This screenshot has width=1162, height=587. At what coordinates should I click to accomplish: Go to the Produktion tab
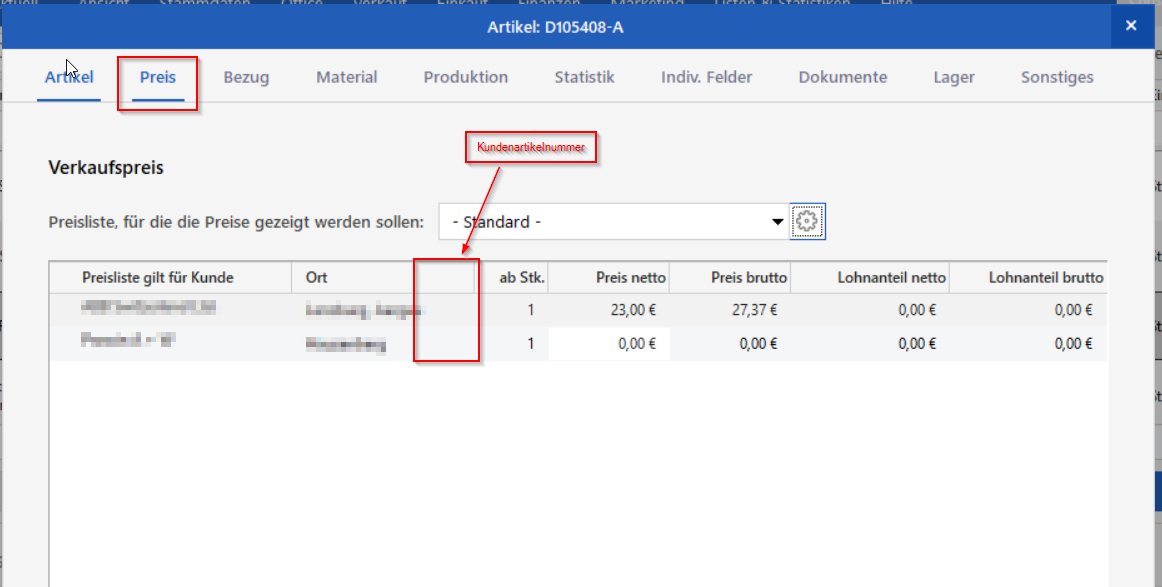click(x=465, y=77)
